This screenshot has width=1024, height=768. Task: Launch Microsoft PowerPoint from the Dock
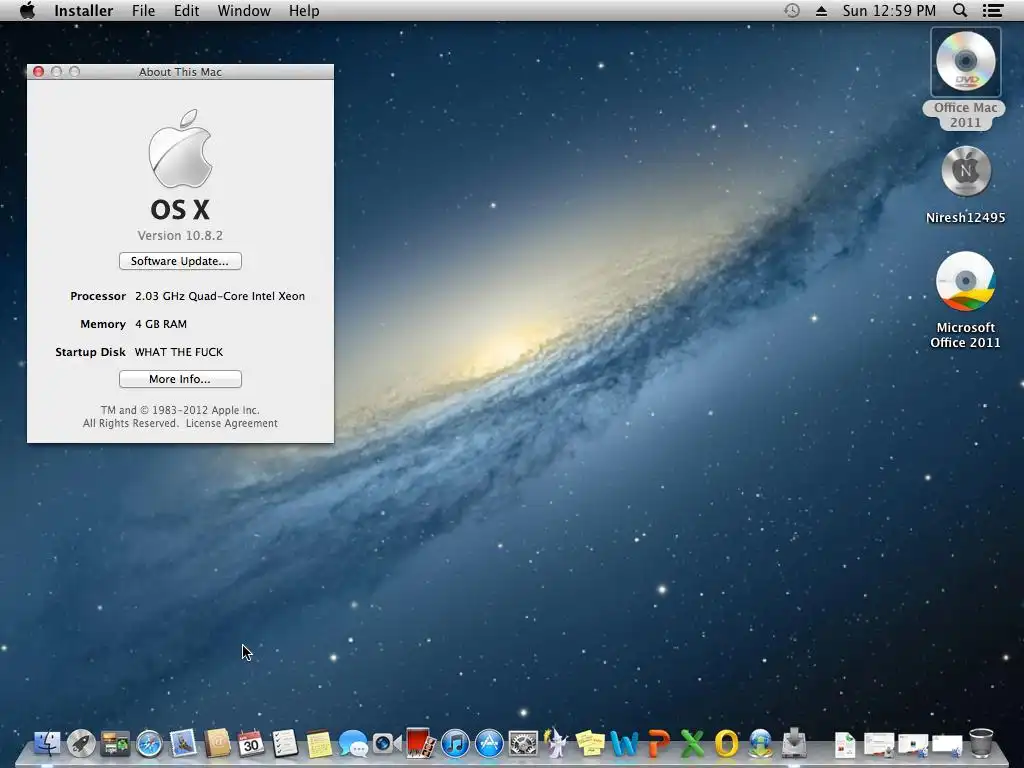click(x=658, y=743)
